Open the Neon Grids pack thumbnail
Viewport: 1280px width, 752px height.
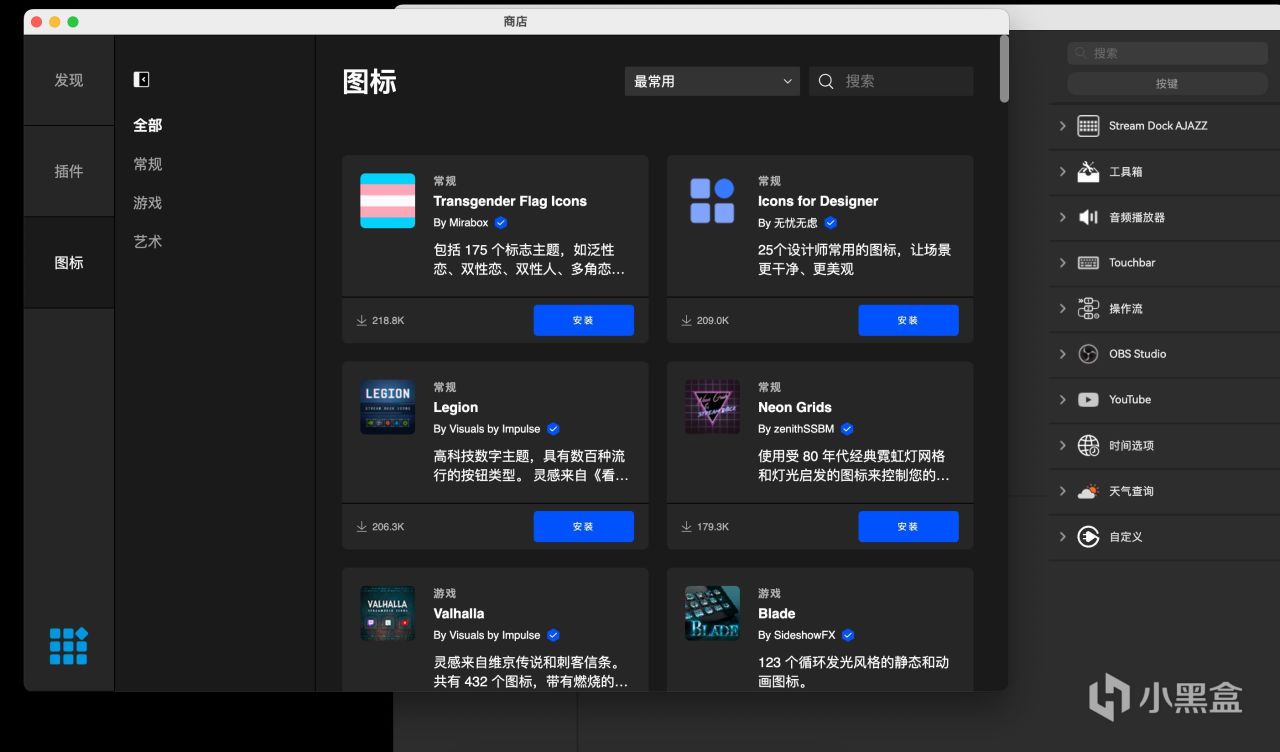[x=712, y=407]
